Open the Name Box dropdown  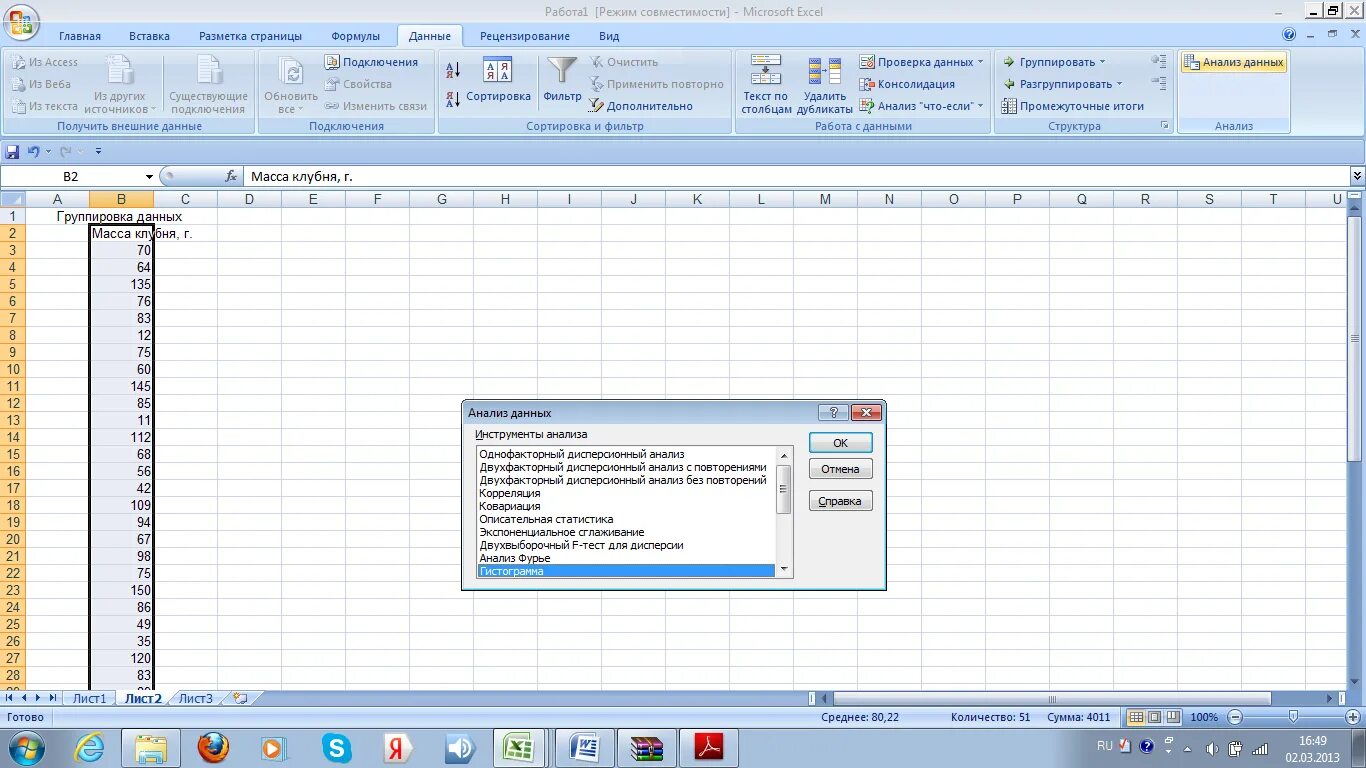point(149,176)
